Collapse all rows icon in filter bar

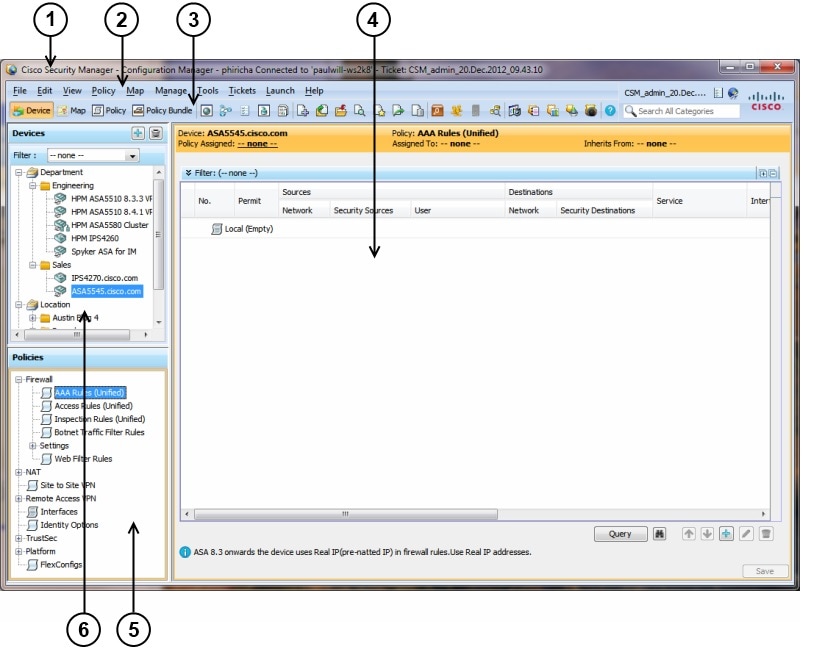(x=773, y=173)
